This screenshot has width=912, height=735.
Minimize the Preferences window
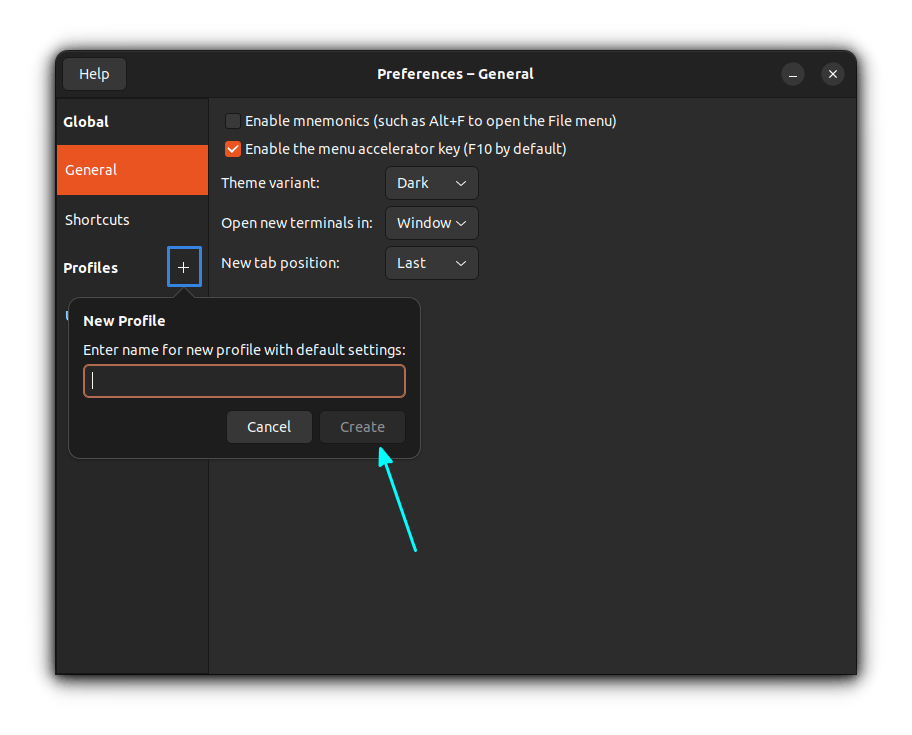792,74
